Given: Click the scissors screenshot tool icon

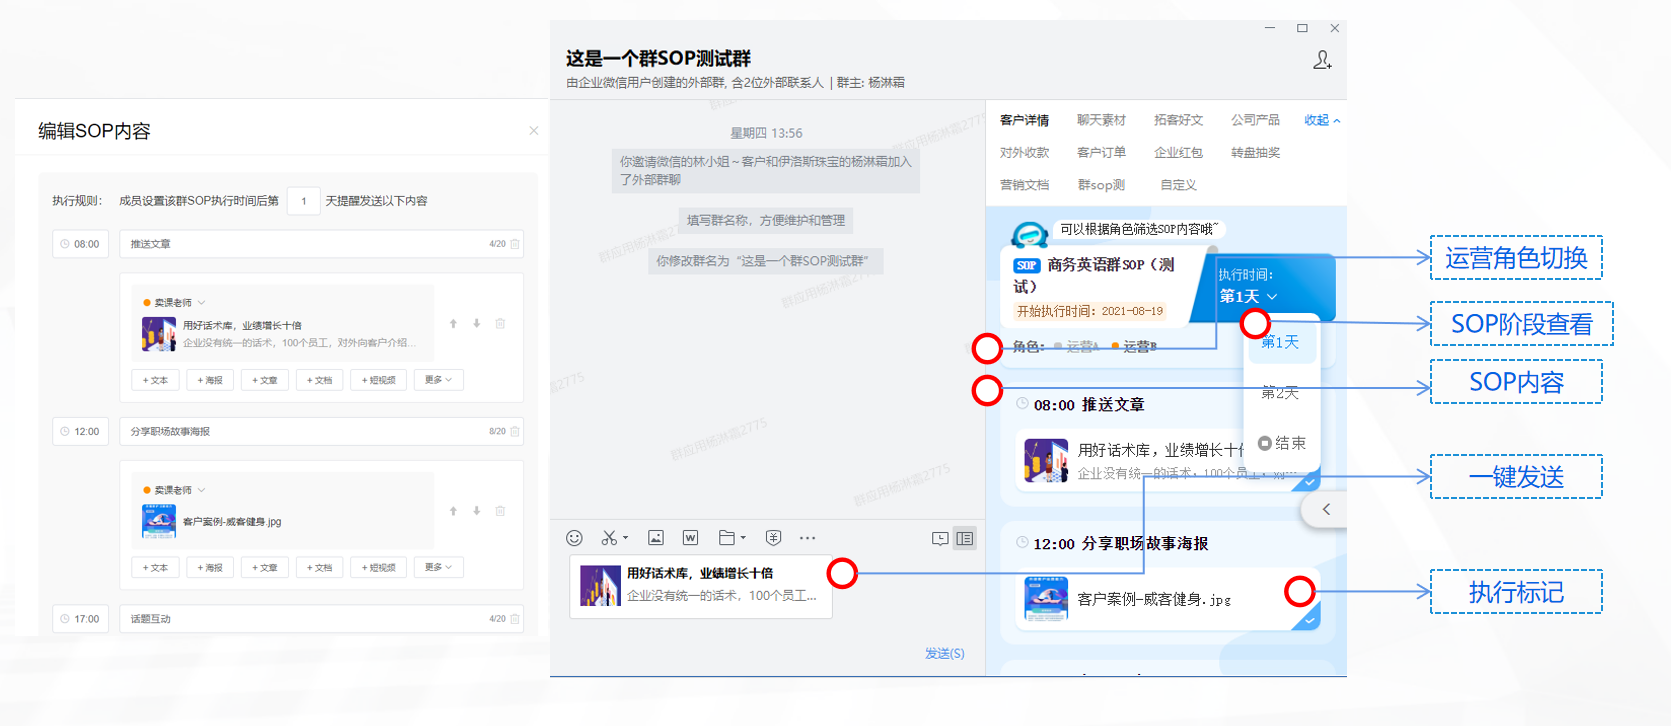Looking at the screenshot, I should coord(609,538).
